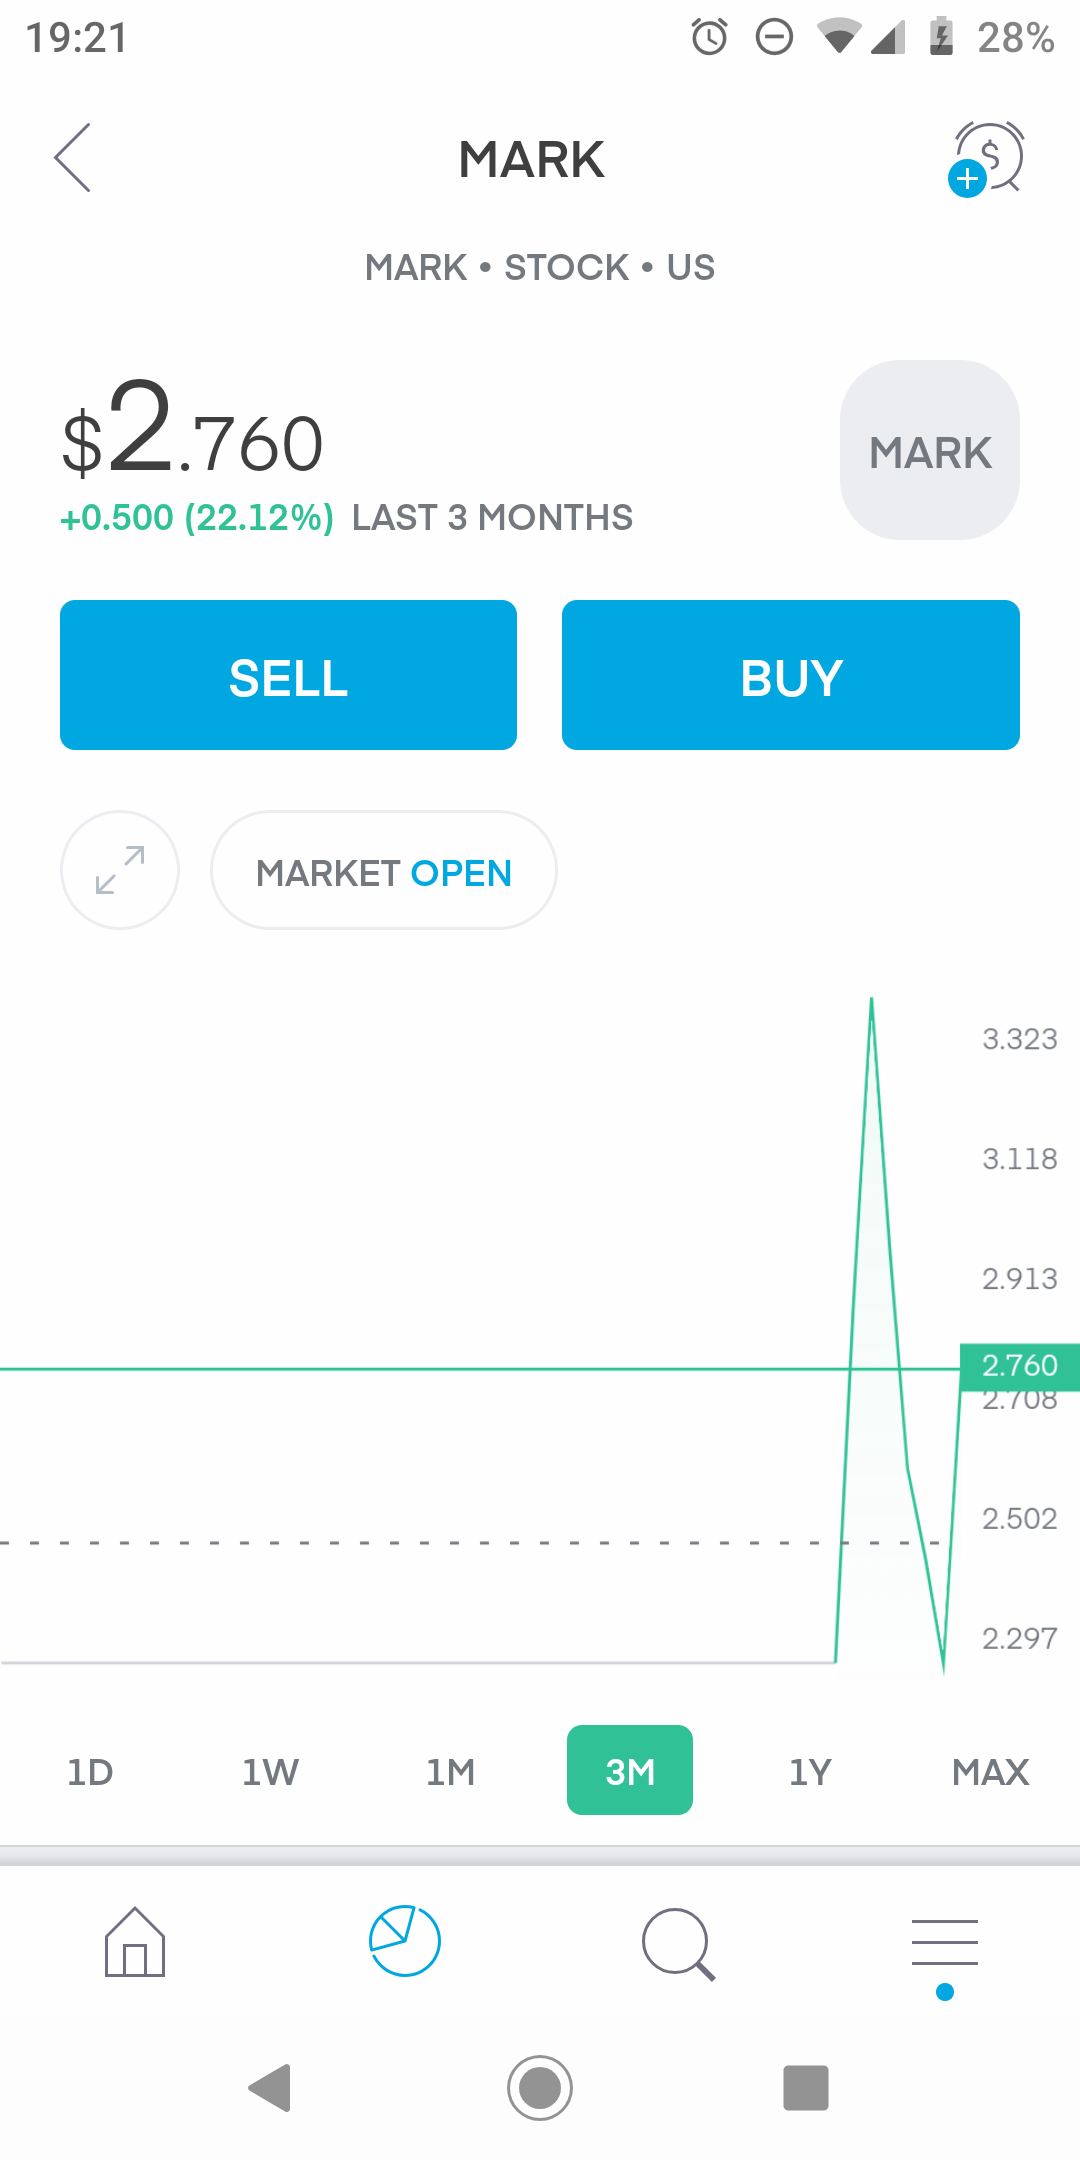The image size is (1080, 2160).
Task: Switch chart range to 1W
Action: [x=270, y=1772]
